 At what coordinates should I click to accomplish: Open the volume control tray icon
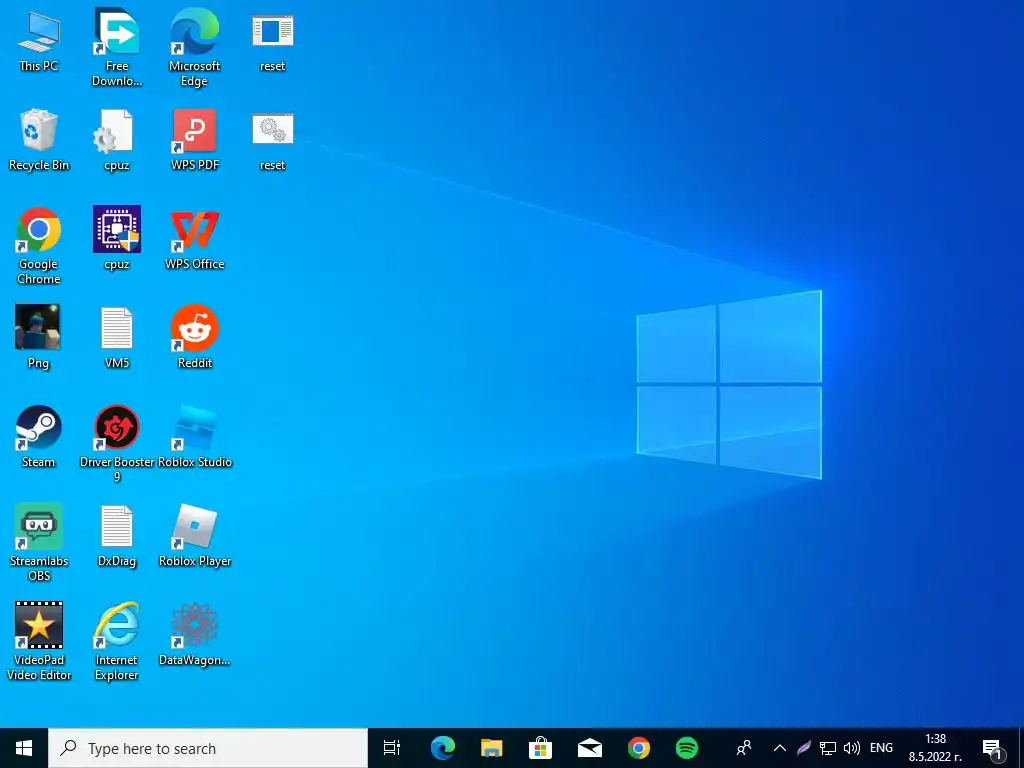(x=852, y=748)
